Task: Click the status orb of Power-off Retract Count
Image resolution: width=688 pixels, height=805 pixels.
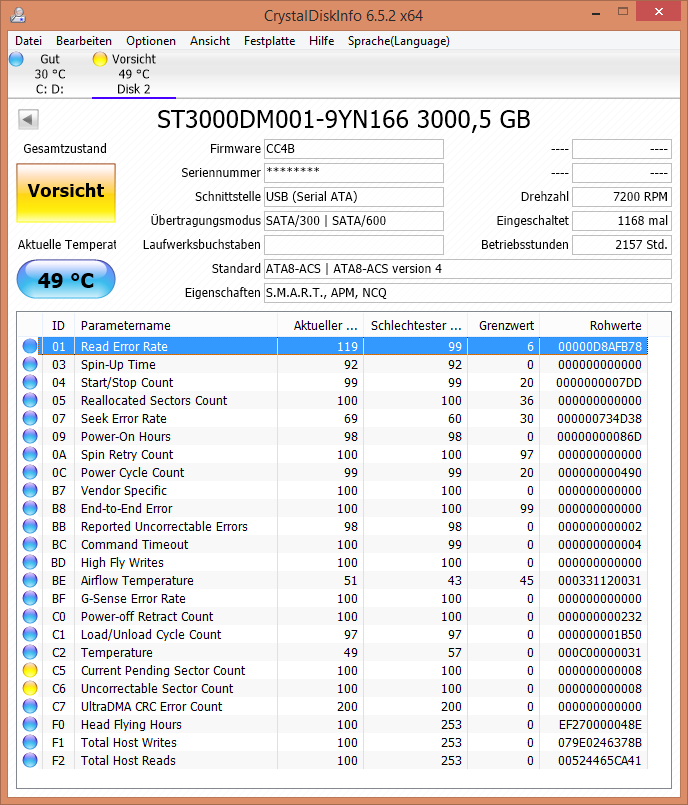Action: click(30, 616)
